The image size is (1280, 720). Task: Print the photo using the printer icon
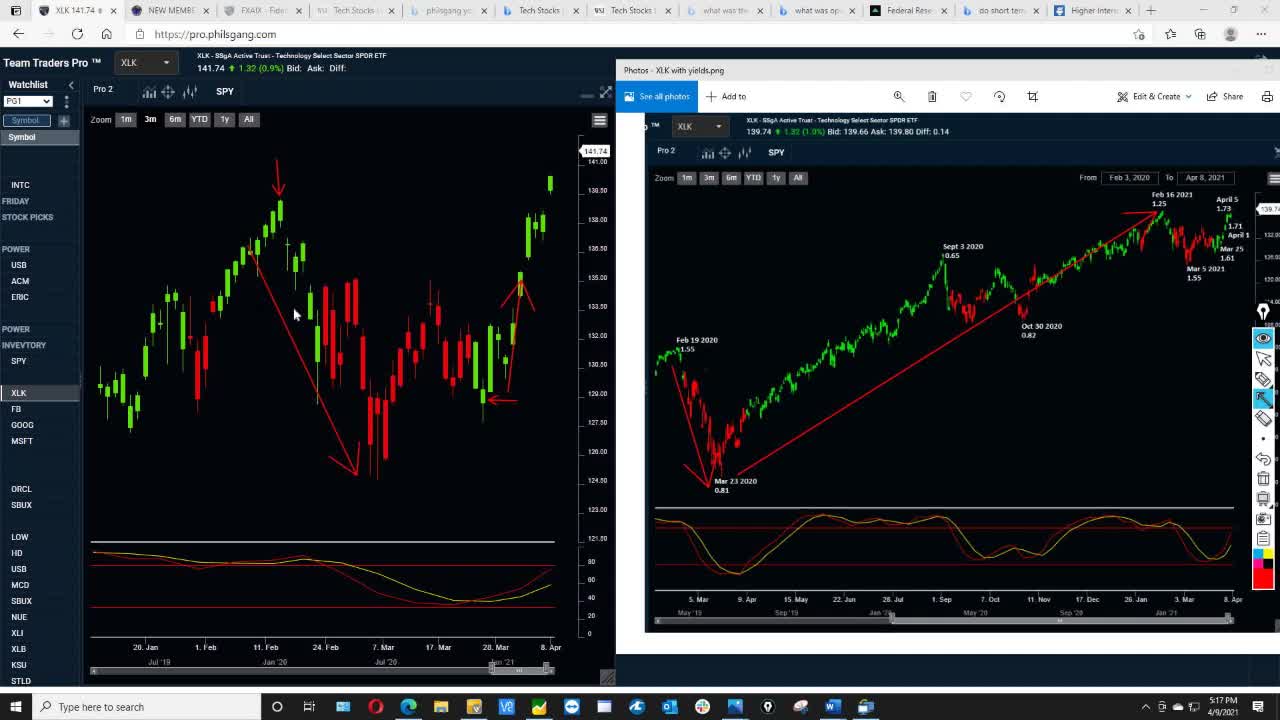(1267, 96)
